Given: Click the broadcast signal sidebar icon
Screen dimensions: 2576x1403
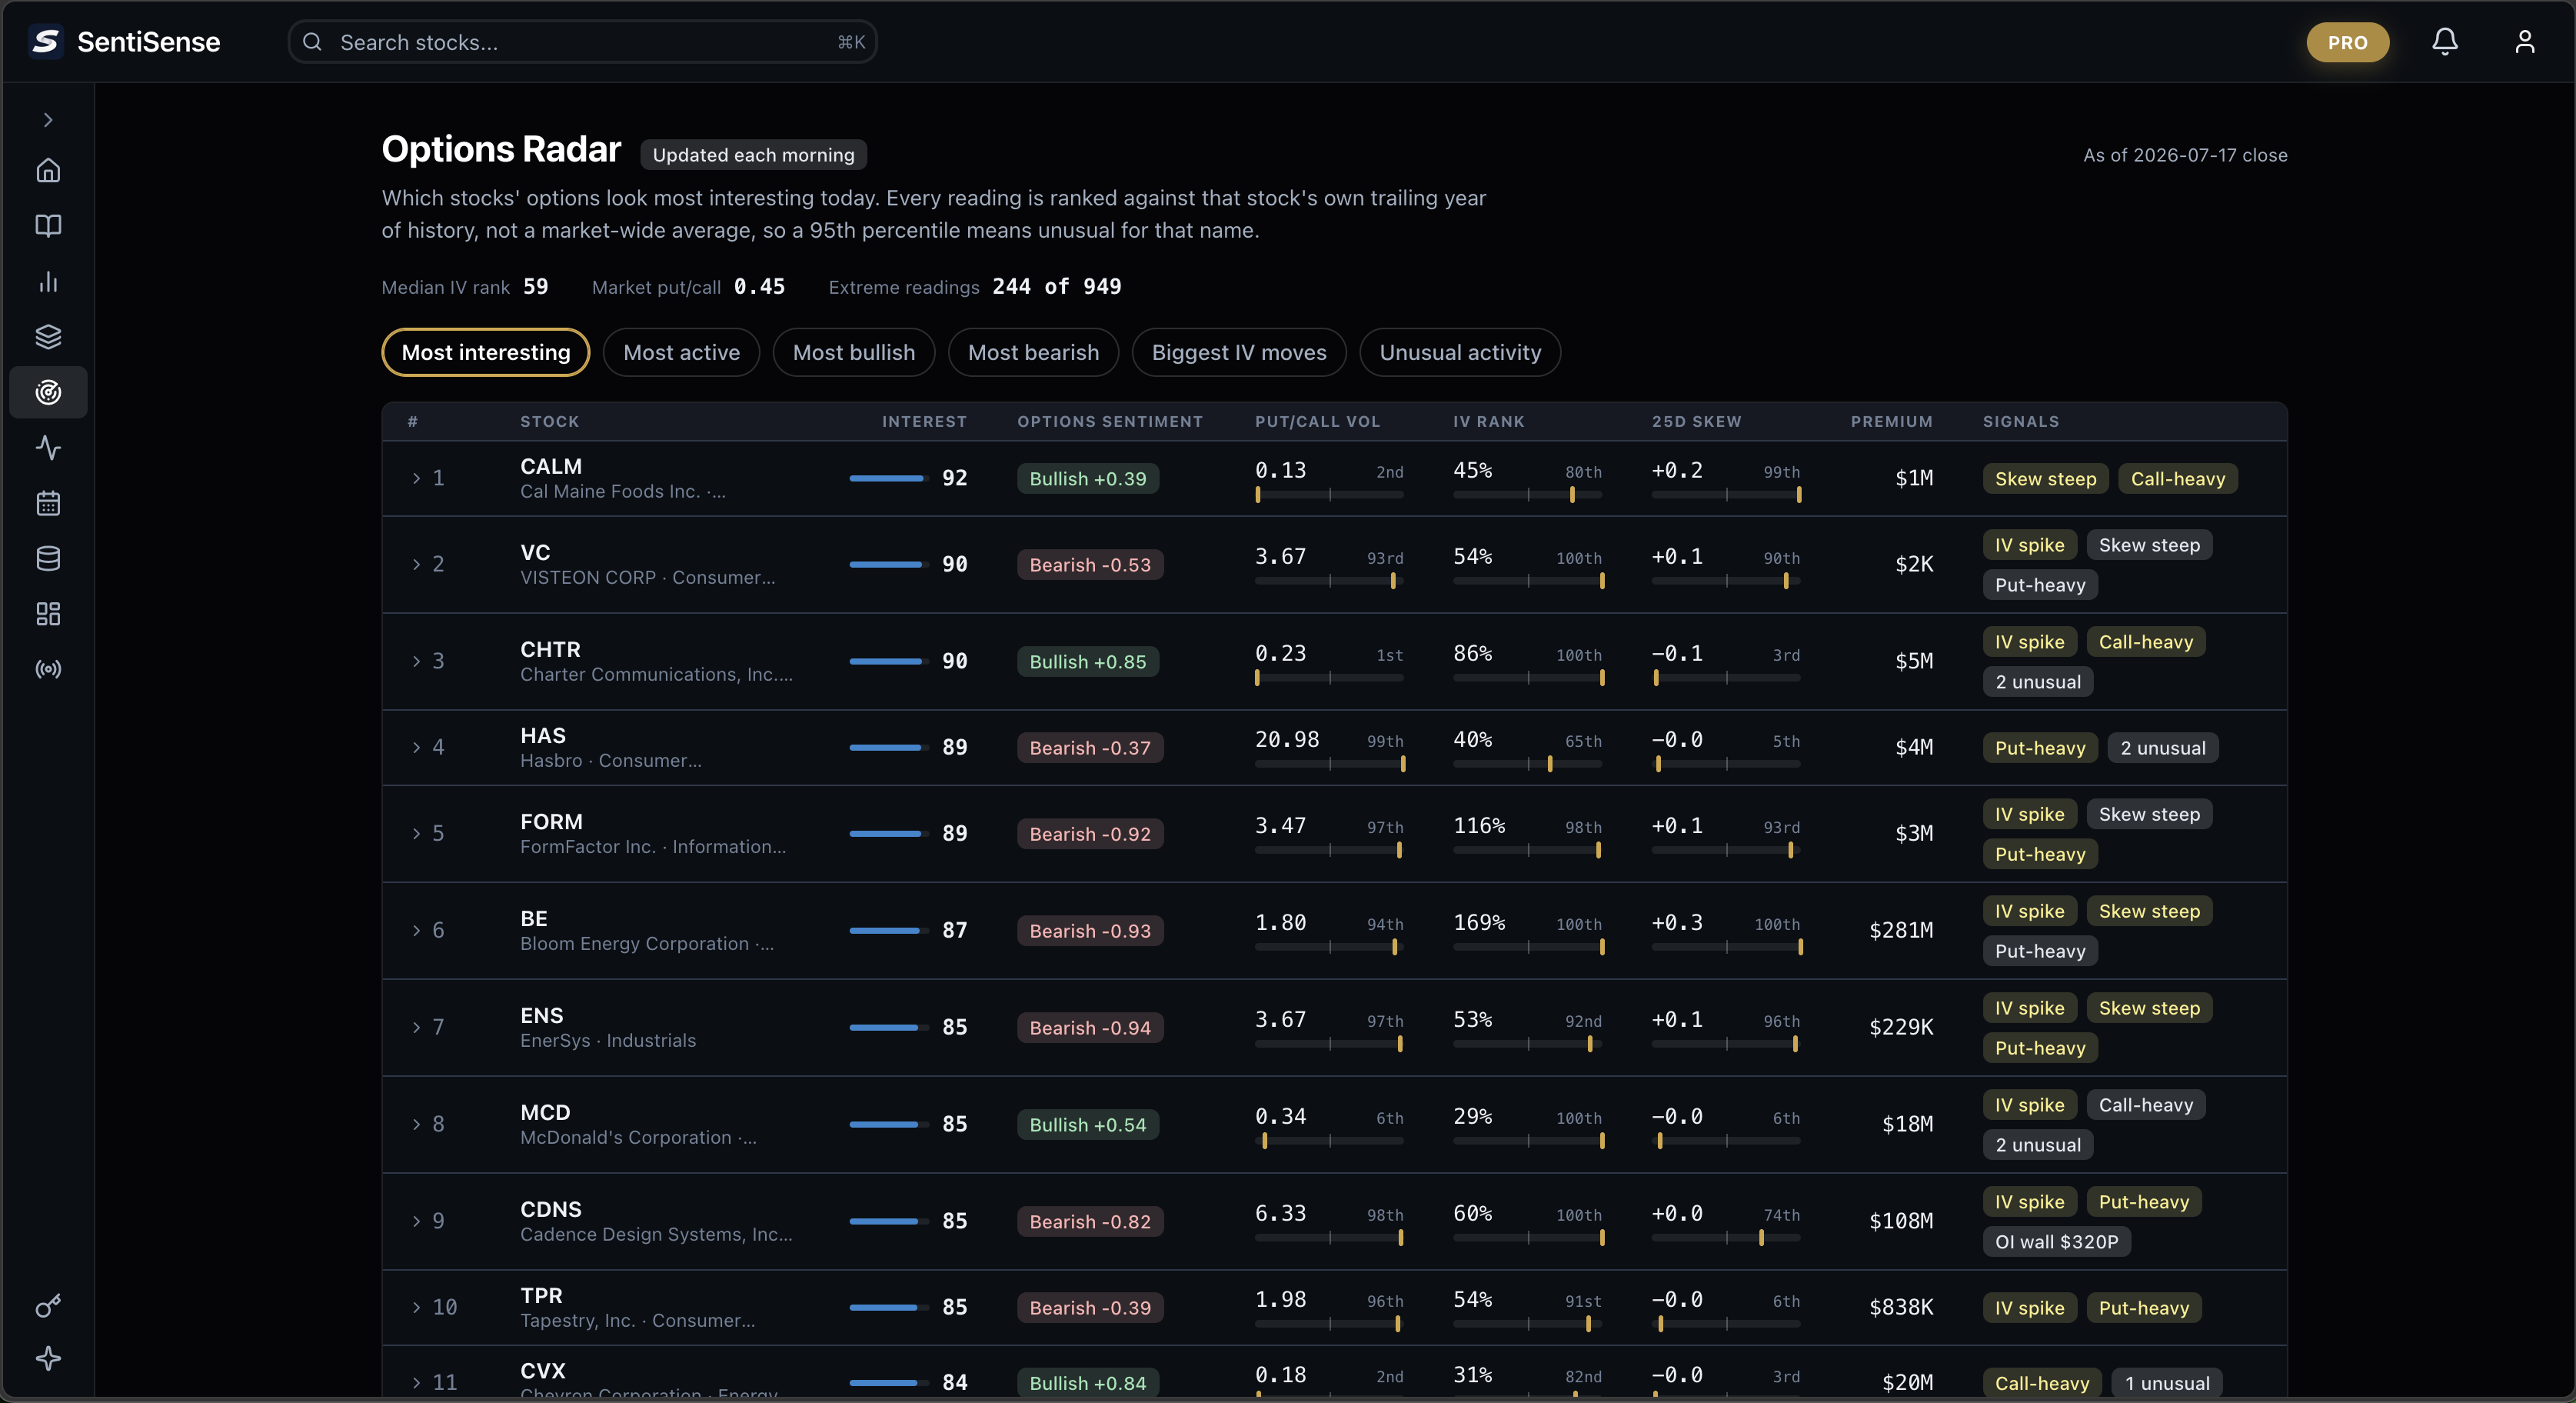Looking at the screenshot, I should pos(48,669).
